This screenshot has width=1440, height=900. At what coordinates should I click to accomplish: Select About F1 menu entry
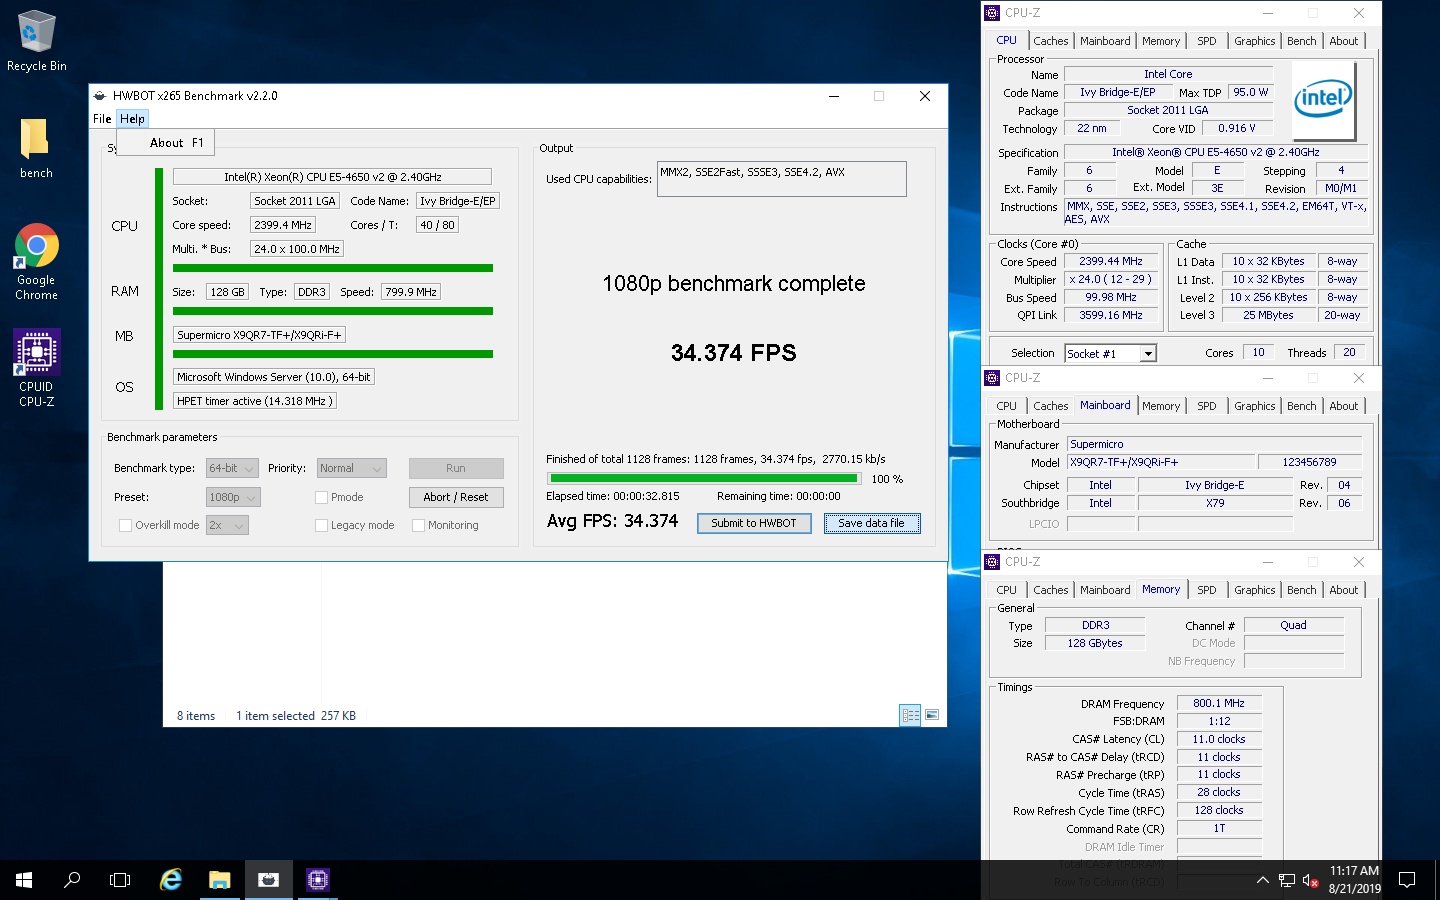tap(167, 143)
